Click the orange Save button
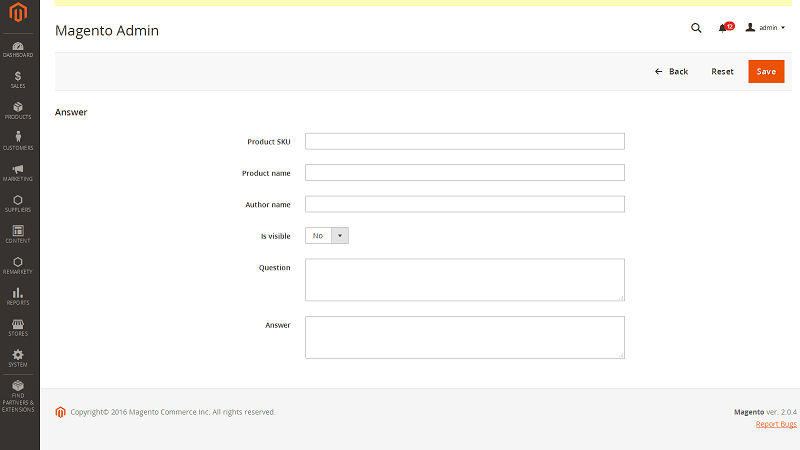Image resolution: width=800 pixels, height=450 pixels. tap(766, 72)
